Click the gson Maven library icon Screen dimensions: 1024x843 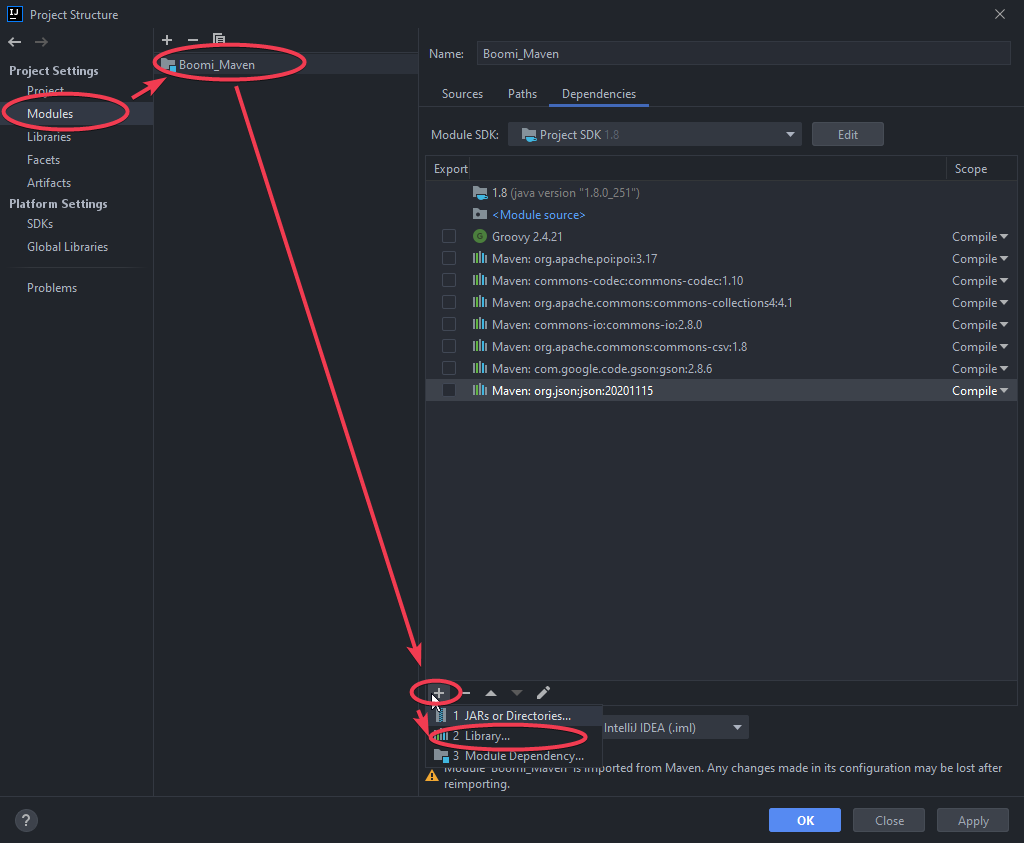tap(480, 368)
